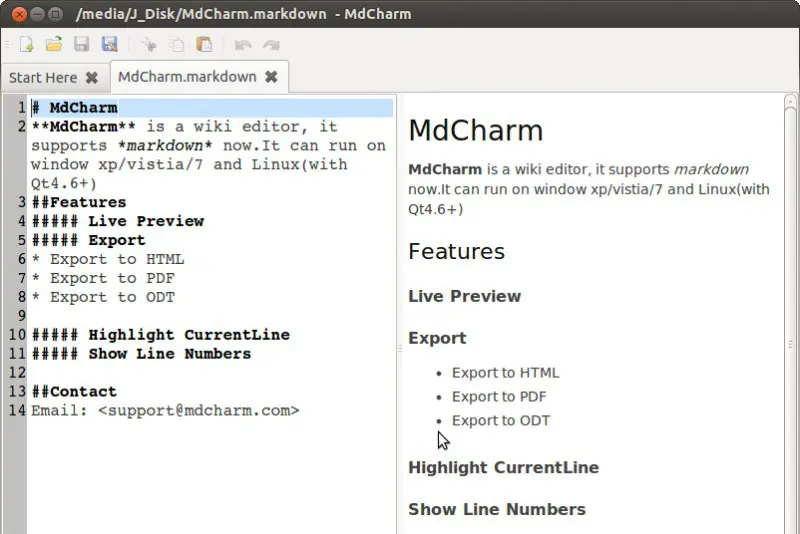This screenshot has width=800, height=534.
Task: Click '##### Highlight CurrentLine' editor line
Action: pos(160,335)
